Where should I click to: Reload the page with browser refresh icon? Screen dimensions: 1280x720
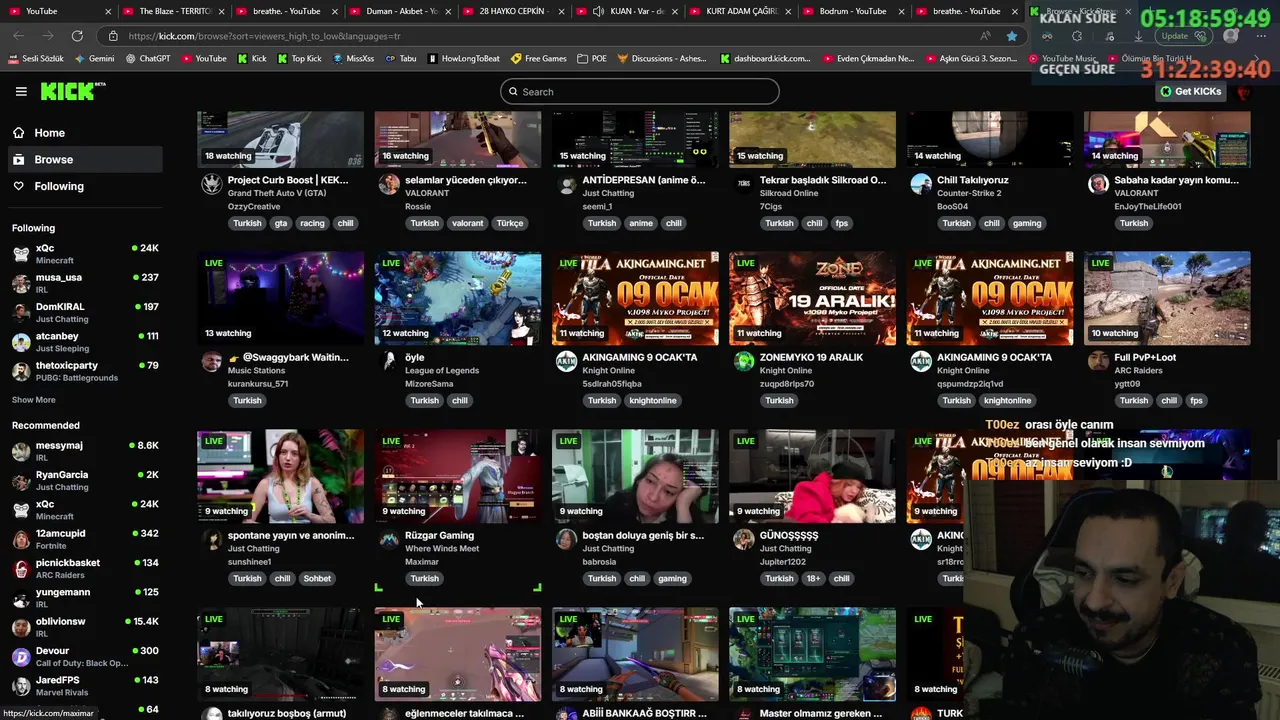(77, 36)
